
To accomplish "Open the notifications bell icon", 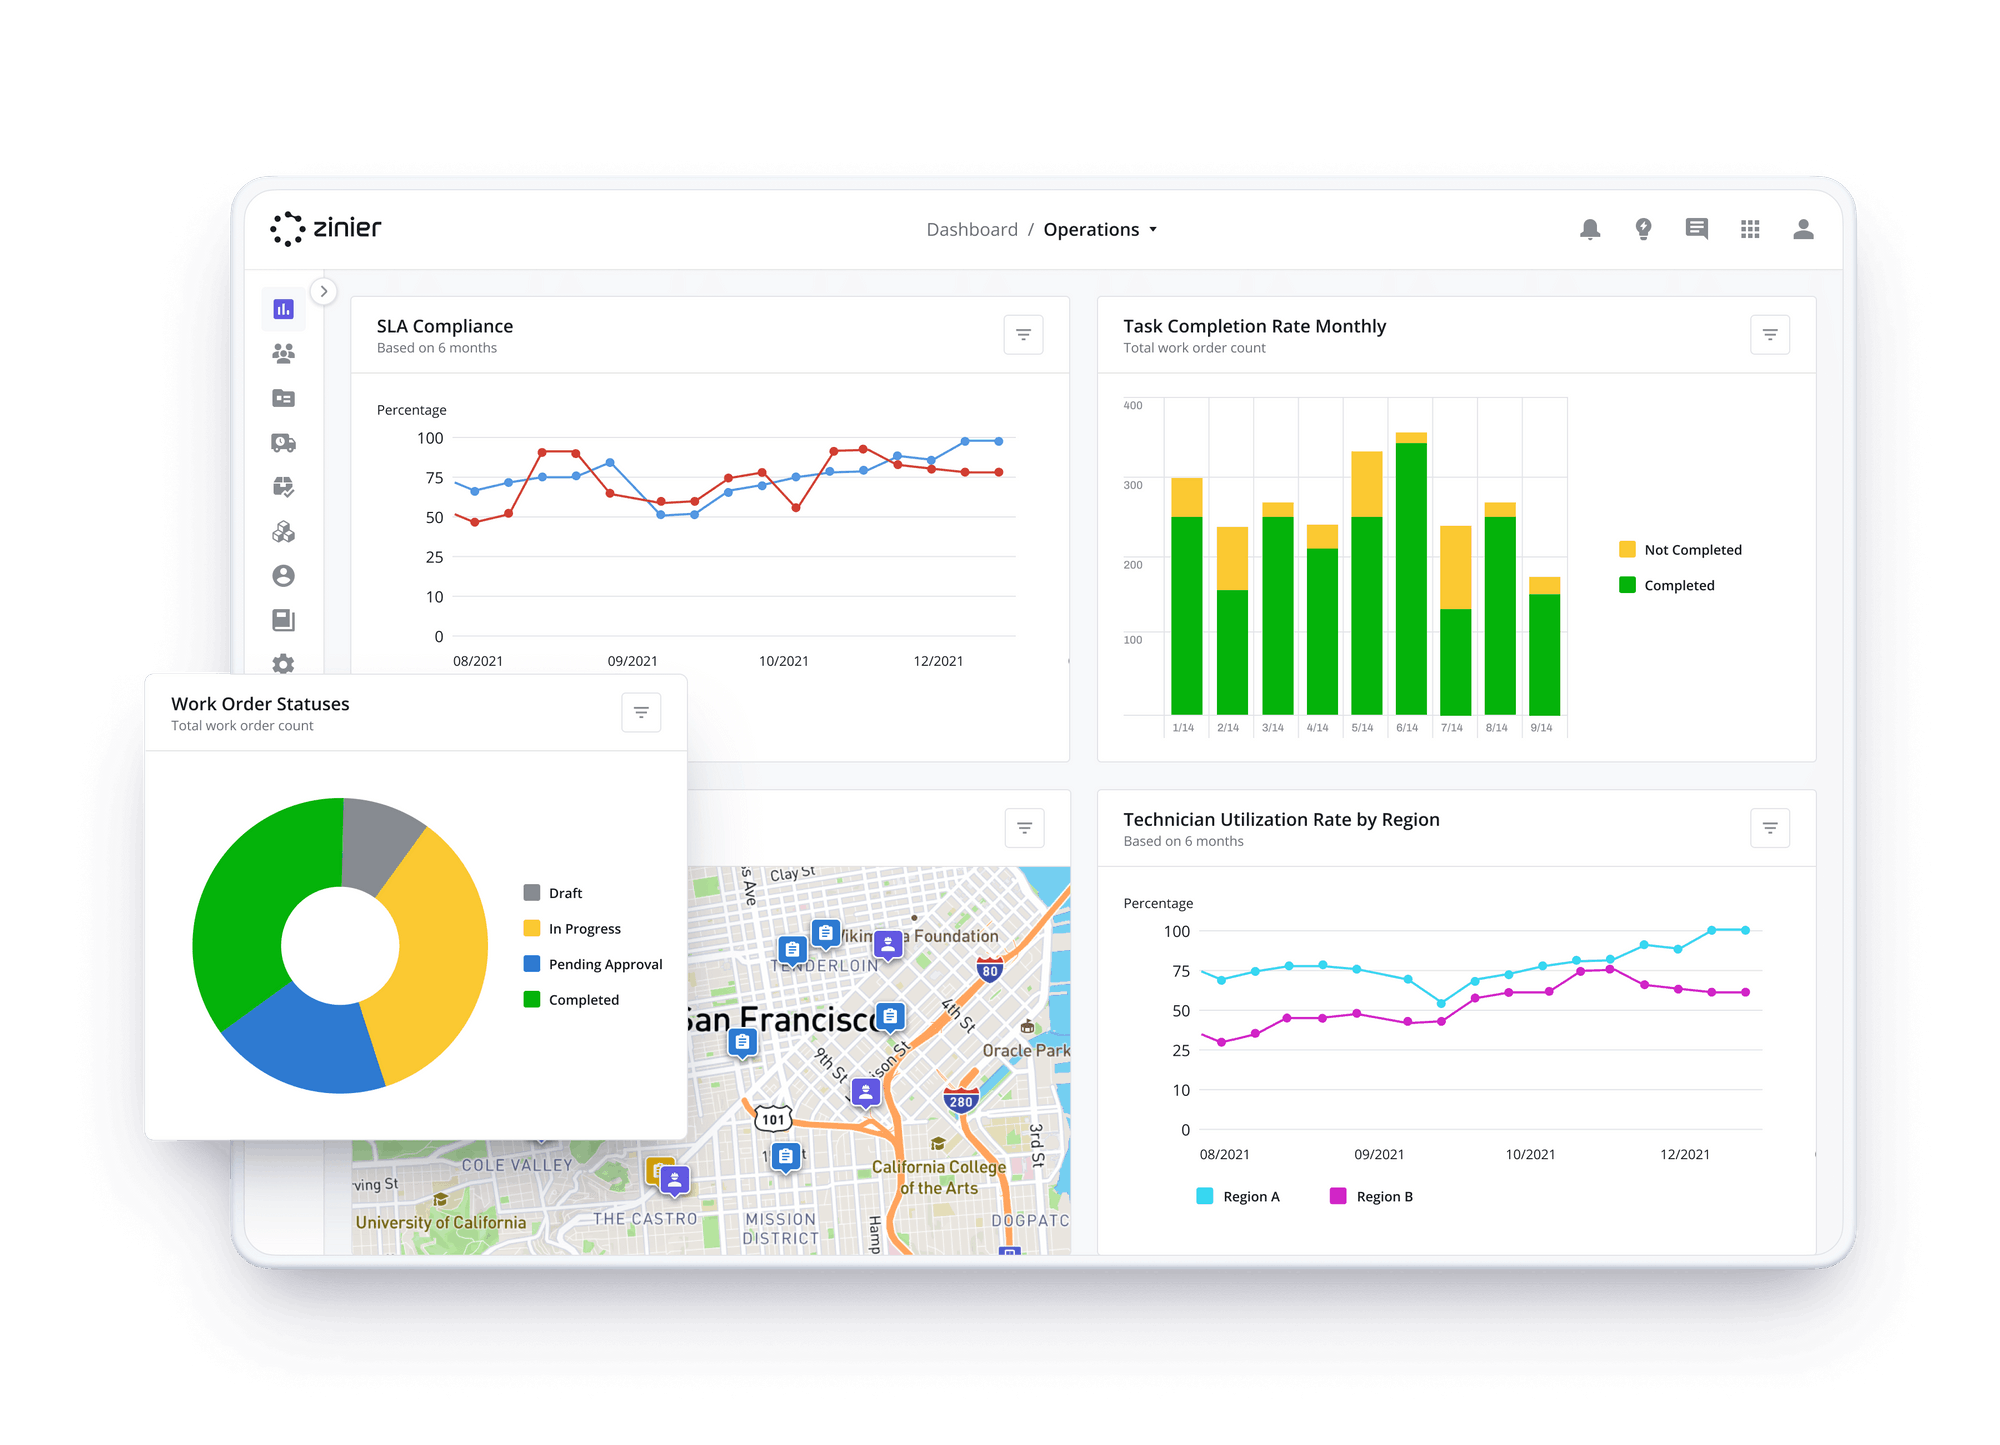I will (x=1589, y=229).
